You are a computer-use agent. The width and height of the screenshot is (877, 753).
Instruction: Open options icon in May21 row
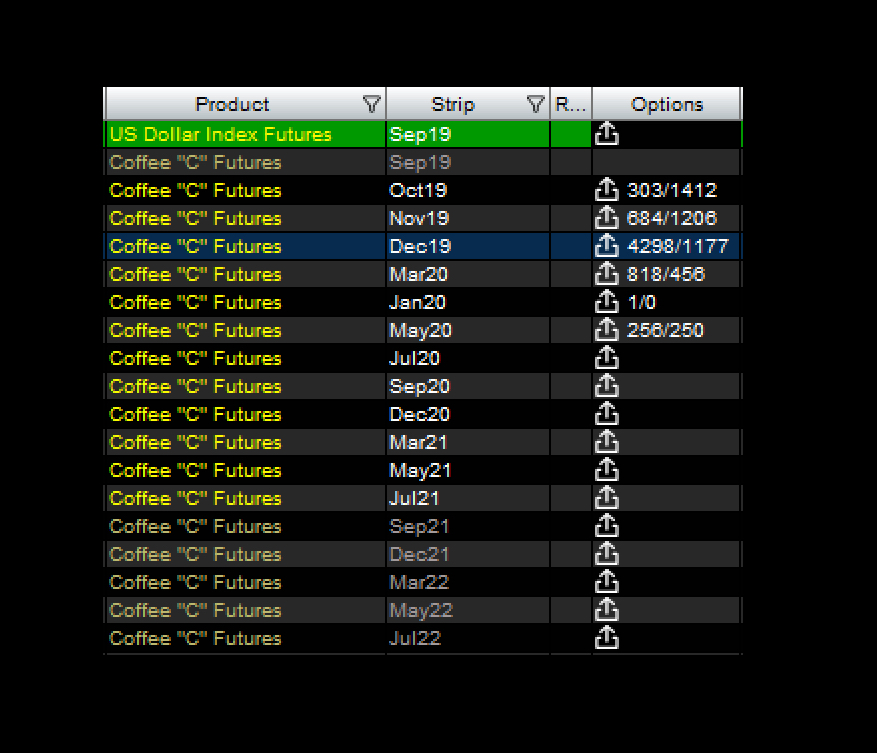click(x=606, y=469)
